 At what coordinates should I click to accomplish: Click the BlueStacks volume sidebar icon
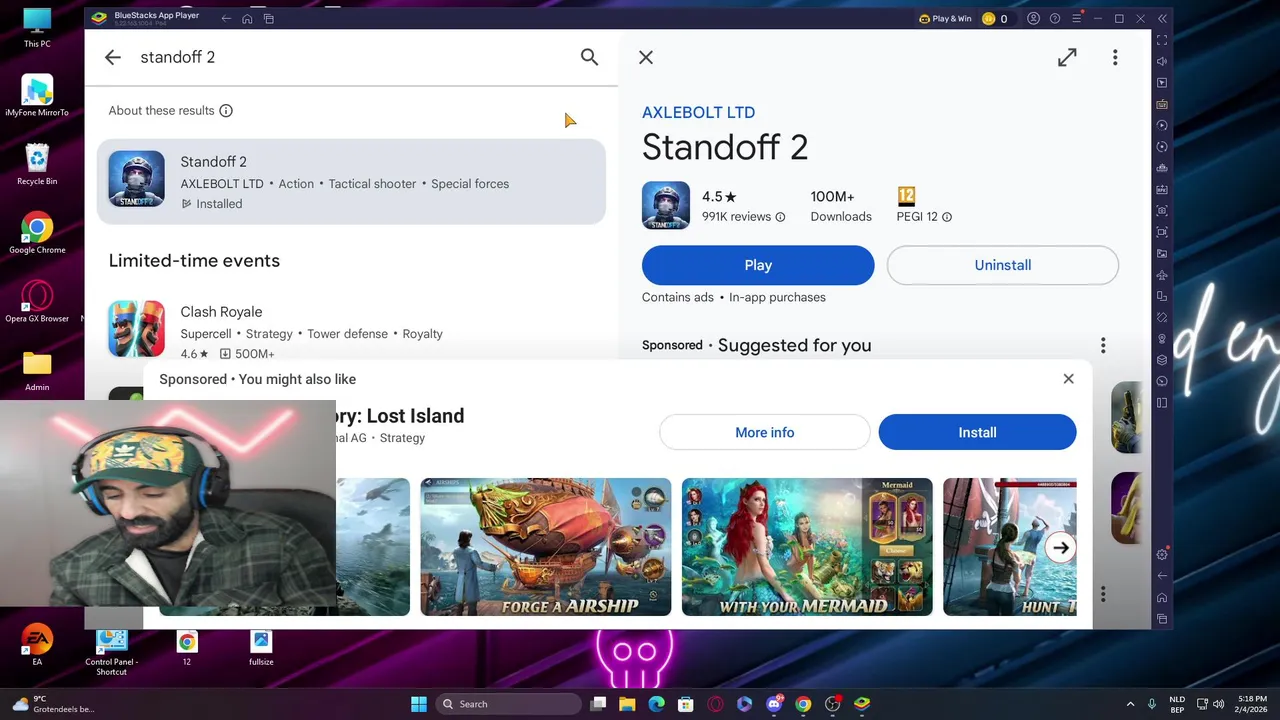(x=1161, y=61)
